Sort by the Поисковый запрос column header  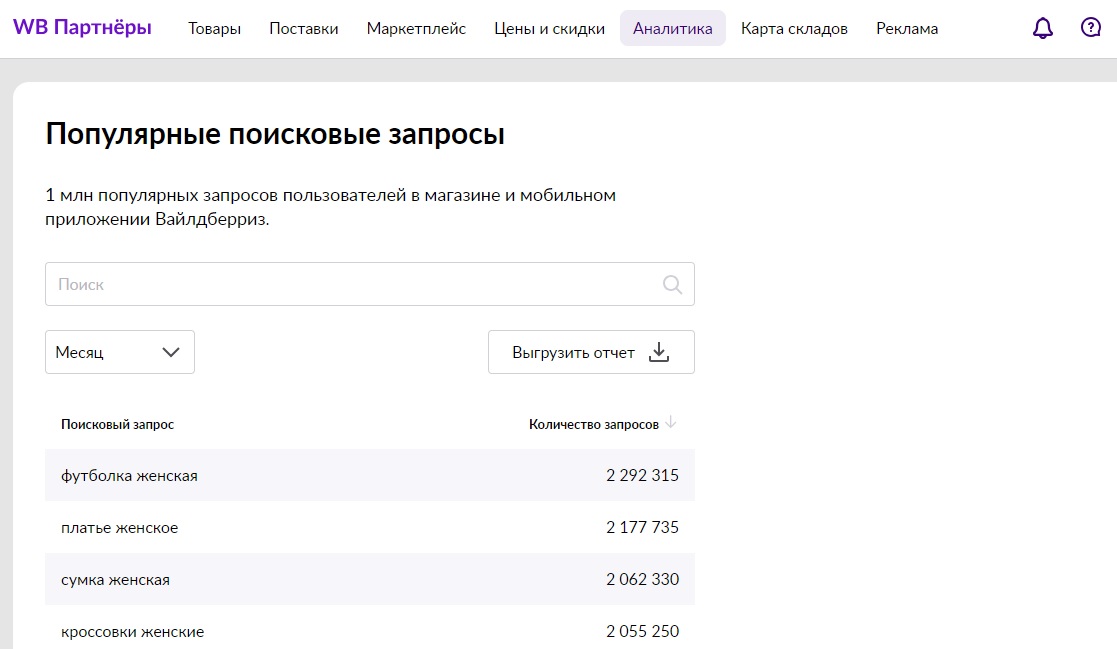[118, 425]
